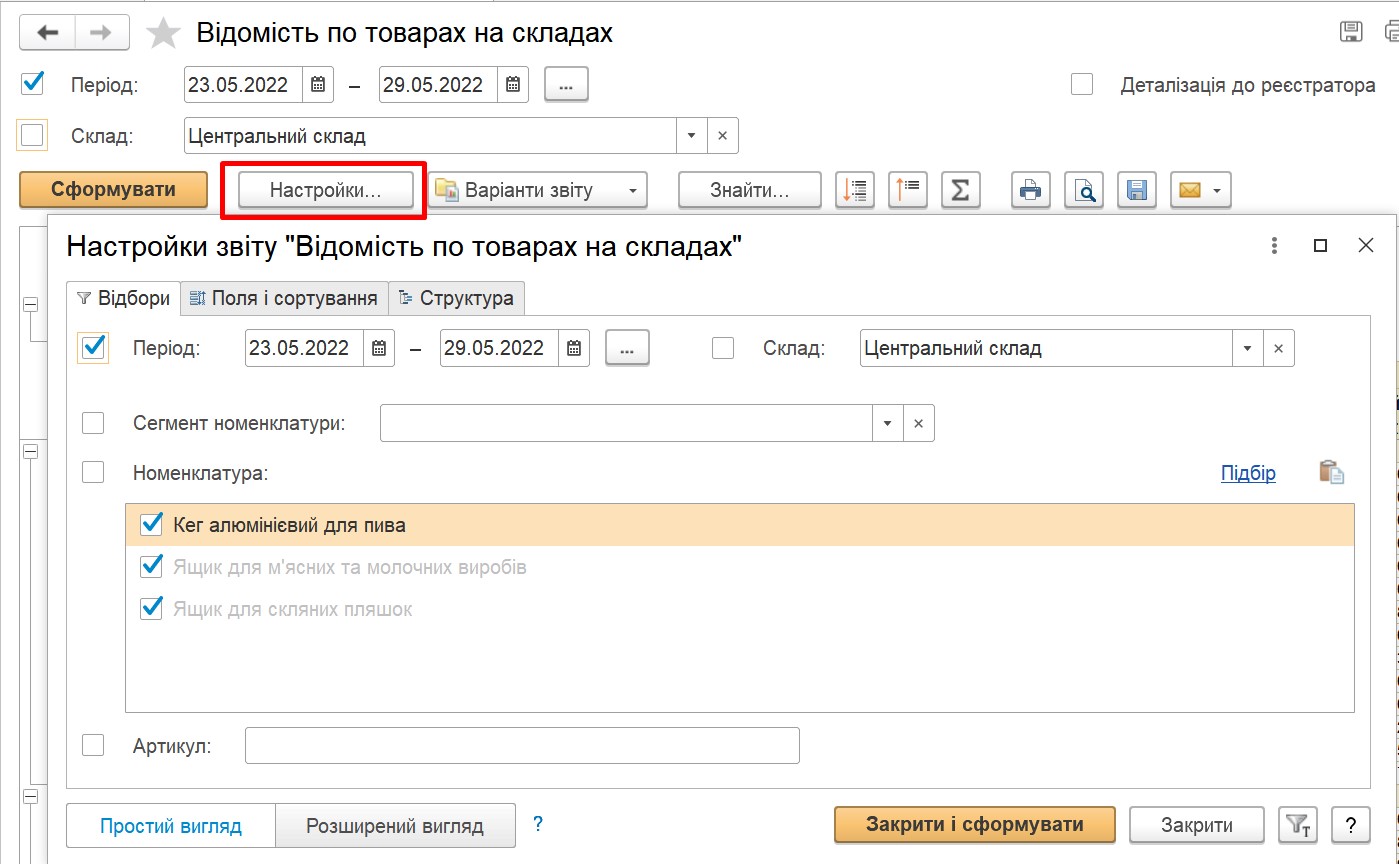Enable Сегмент номенклатури checkbox
Image resolution: width=1399 pixels, height=864 pixels.
pyautogui.click(x=93, y=423)
